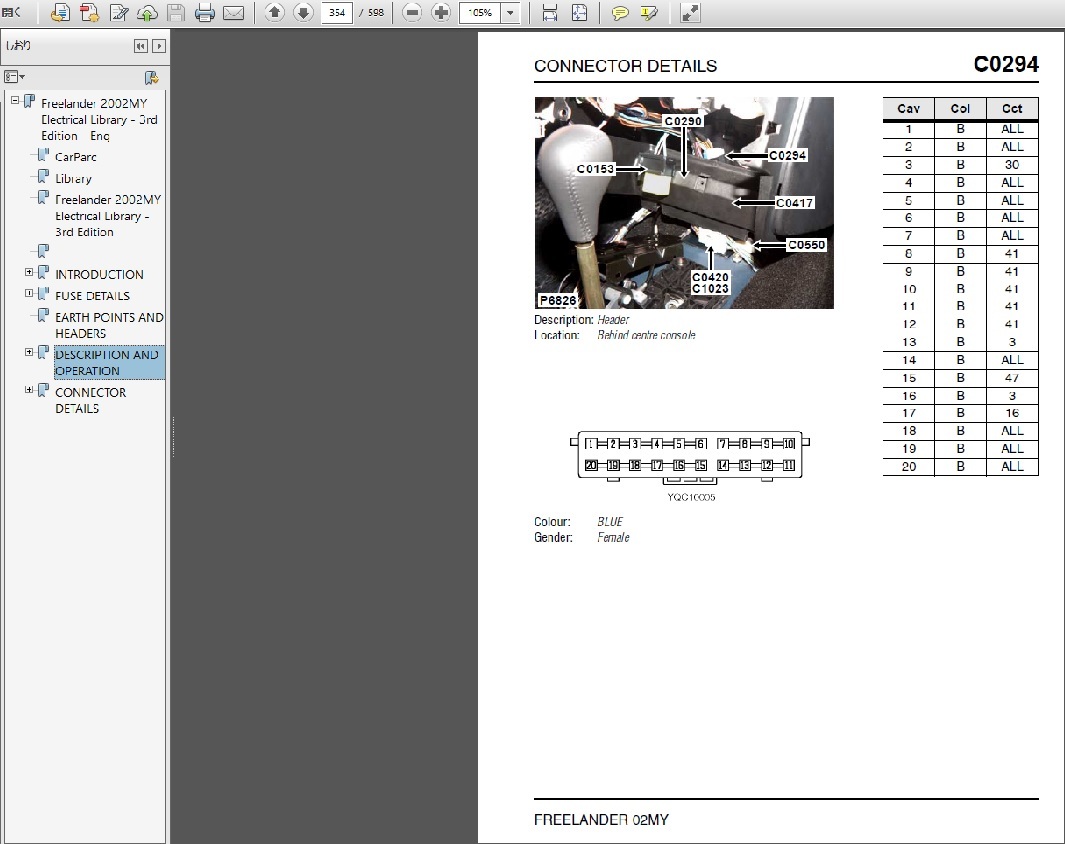Click the CarParc bookmark icon

pyautogui.click(x=43, y=155)
